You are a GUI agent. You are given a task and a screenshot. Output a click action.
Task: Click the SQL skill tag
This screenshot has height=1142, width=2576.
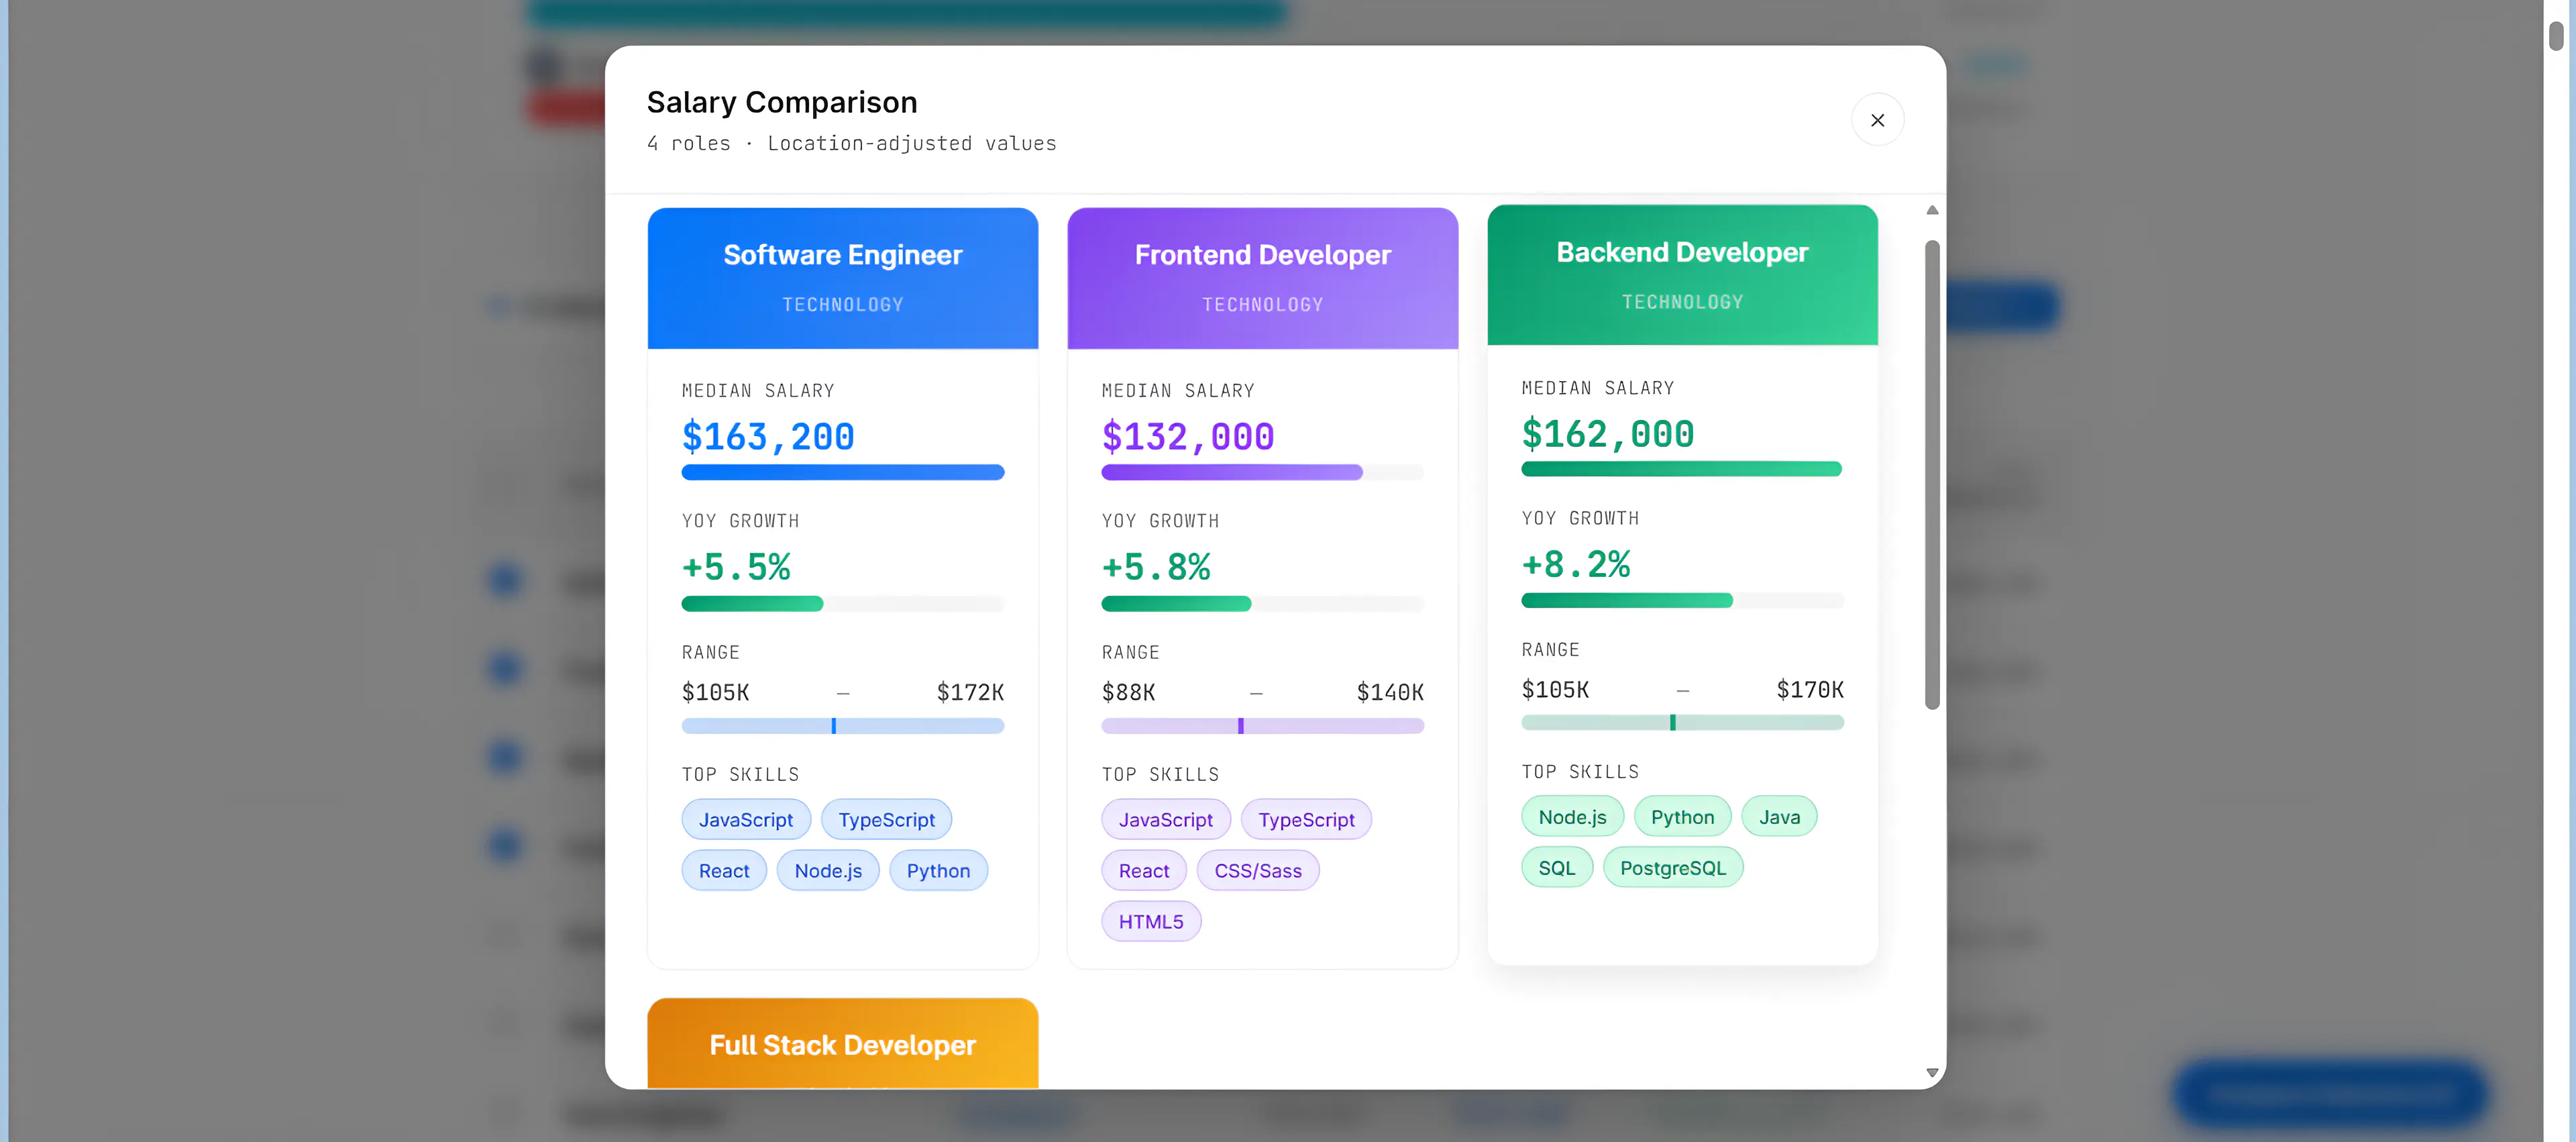pos(1557,867)
